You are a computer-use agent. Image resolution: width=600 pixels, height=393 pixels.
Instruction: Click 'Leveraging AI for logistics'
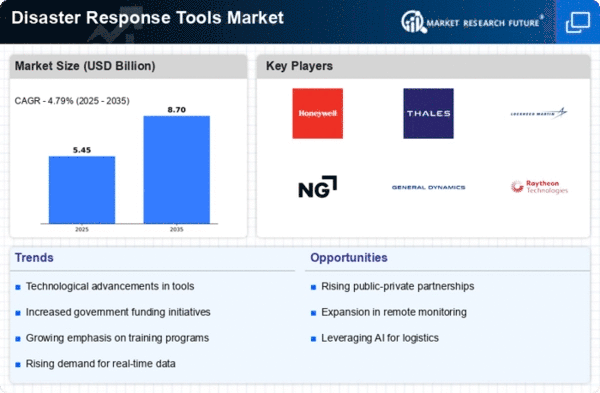tap(380, 338)
